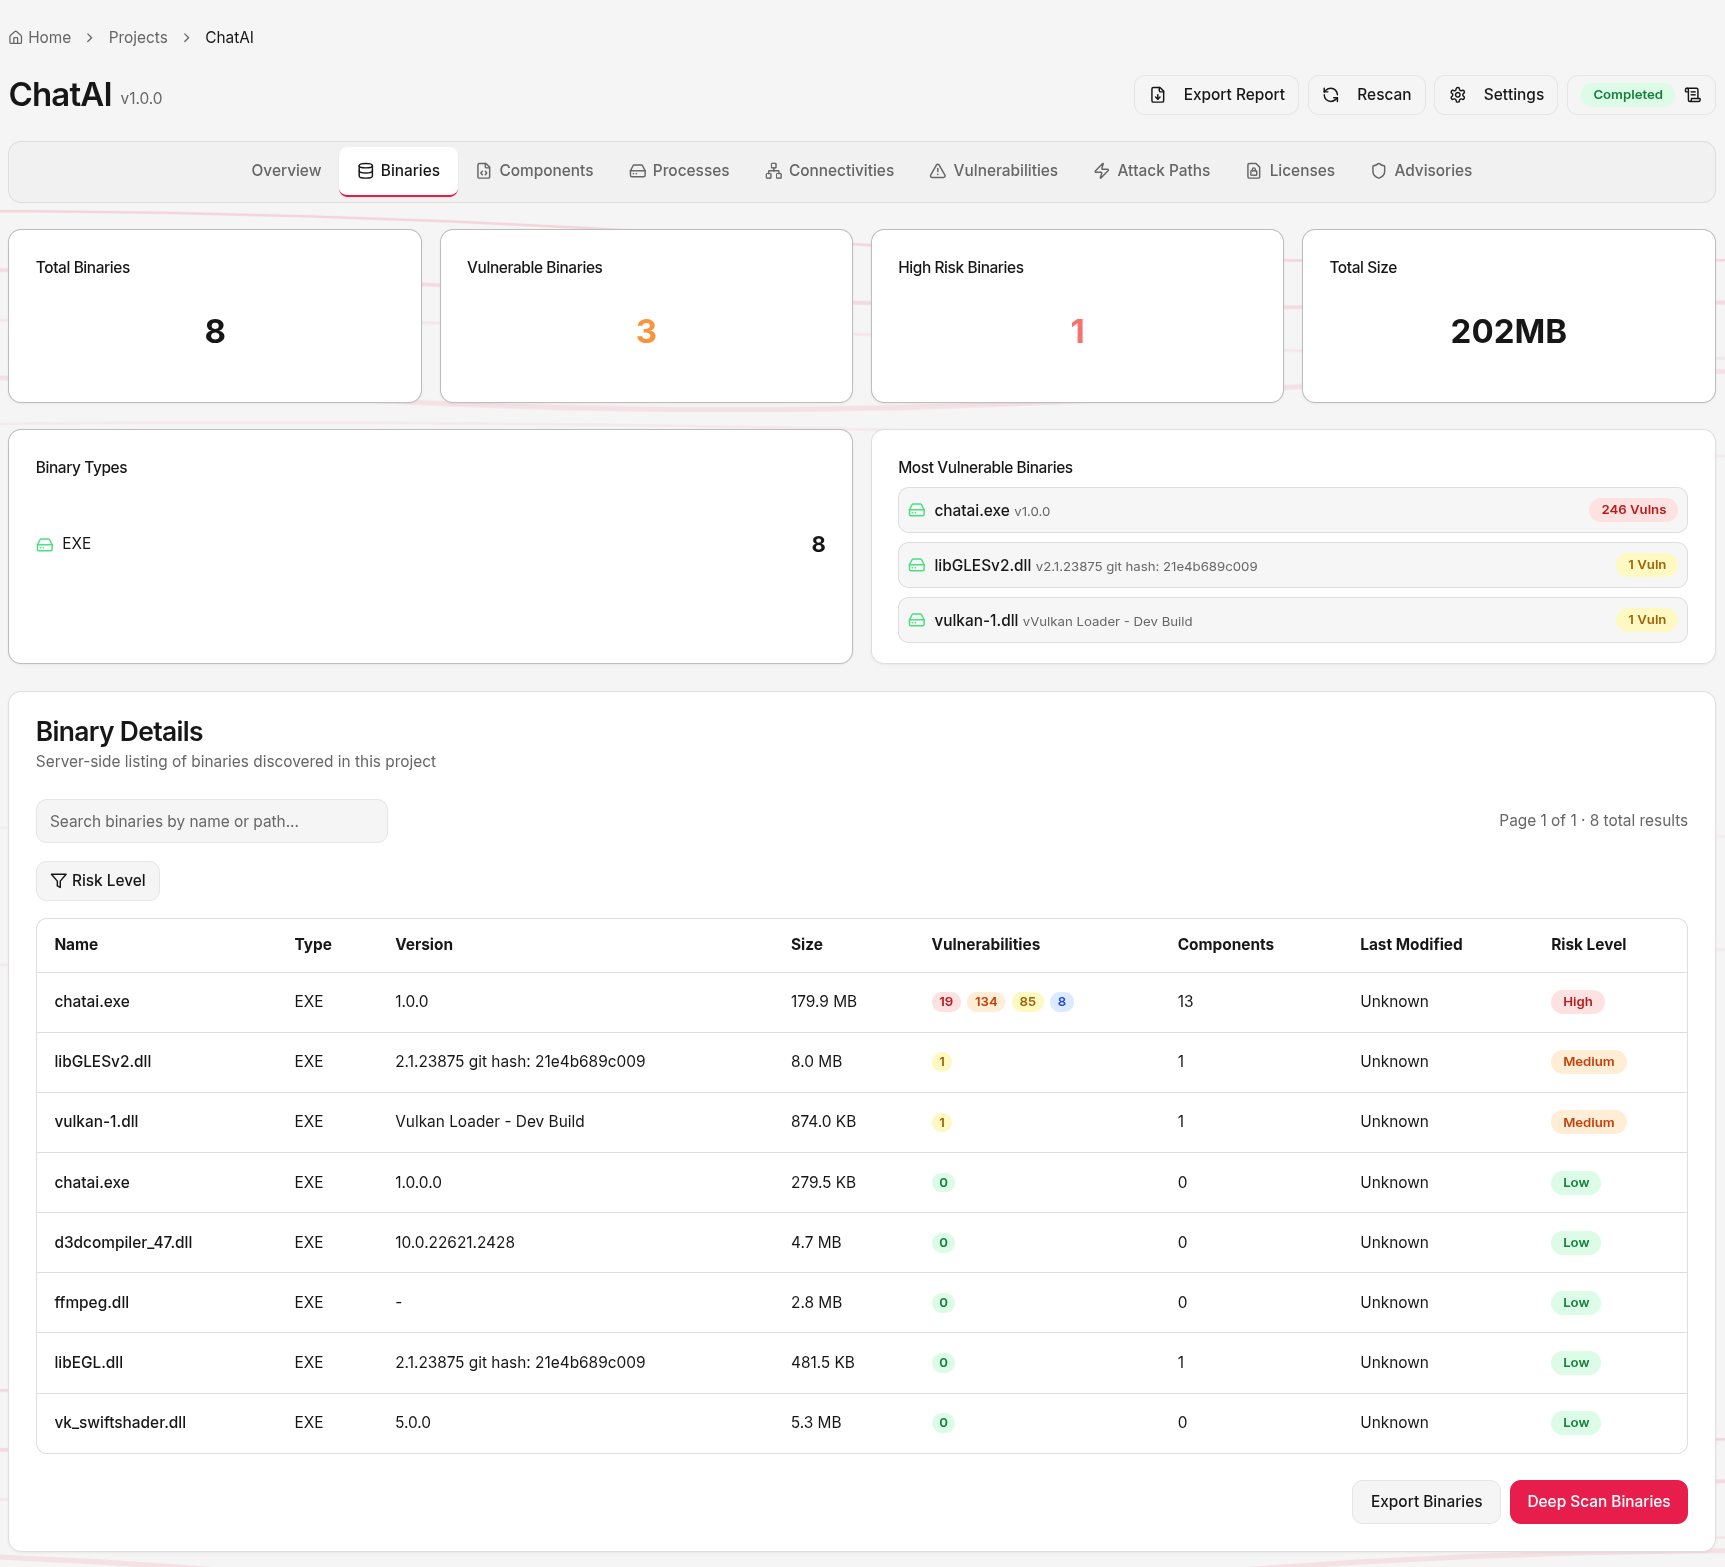Click ffmpeg.dll name in table
Viewport: 1725px width, 1567px height.
pos(92,1303)
